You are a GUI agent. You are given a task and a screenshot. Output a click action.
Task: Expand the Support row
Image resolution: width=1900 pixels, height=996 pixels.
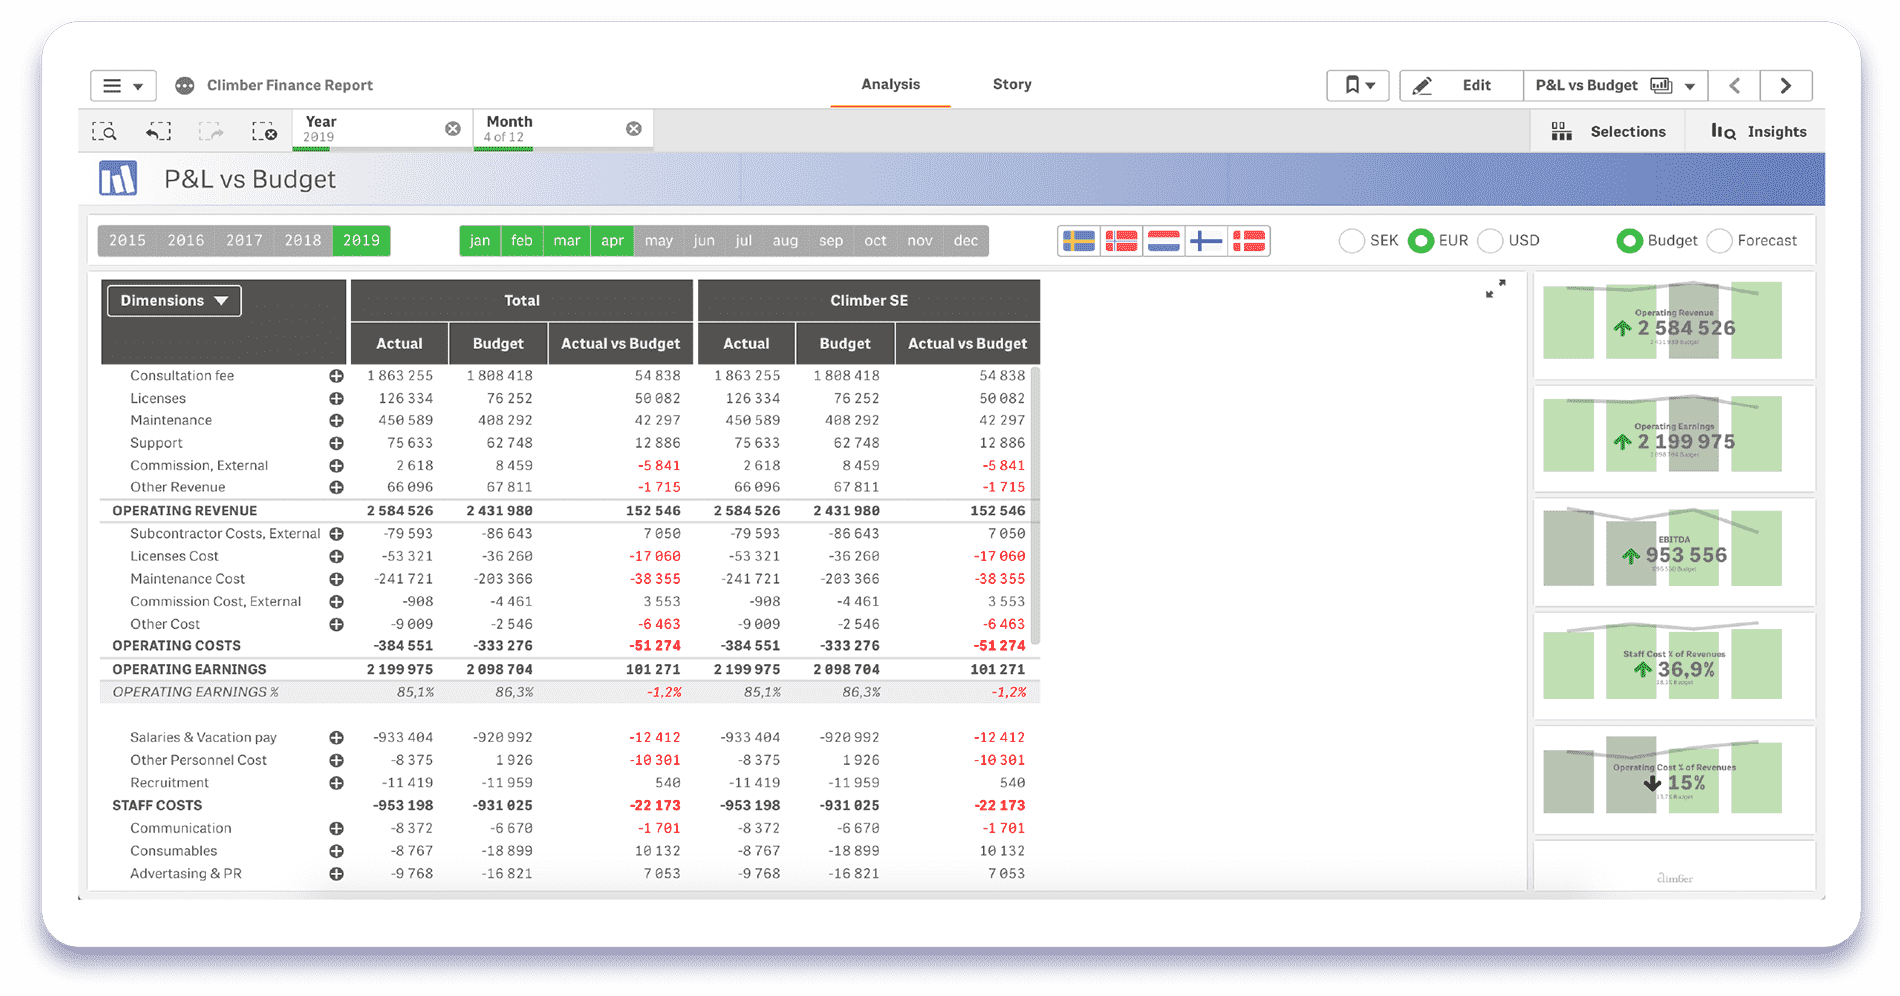coord(337,443)
